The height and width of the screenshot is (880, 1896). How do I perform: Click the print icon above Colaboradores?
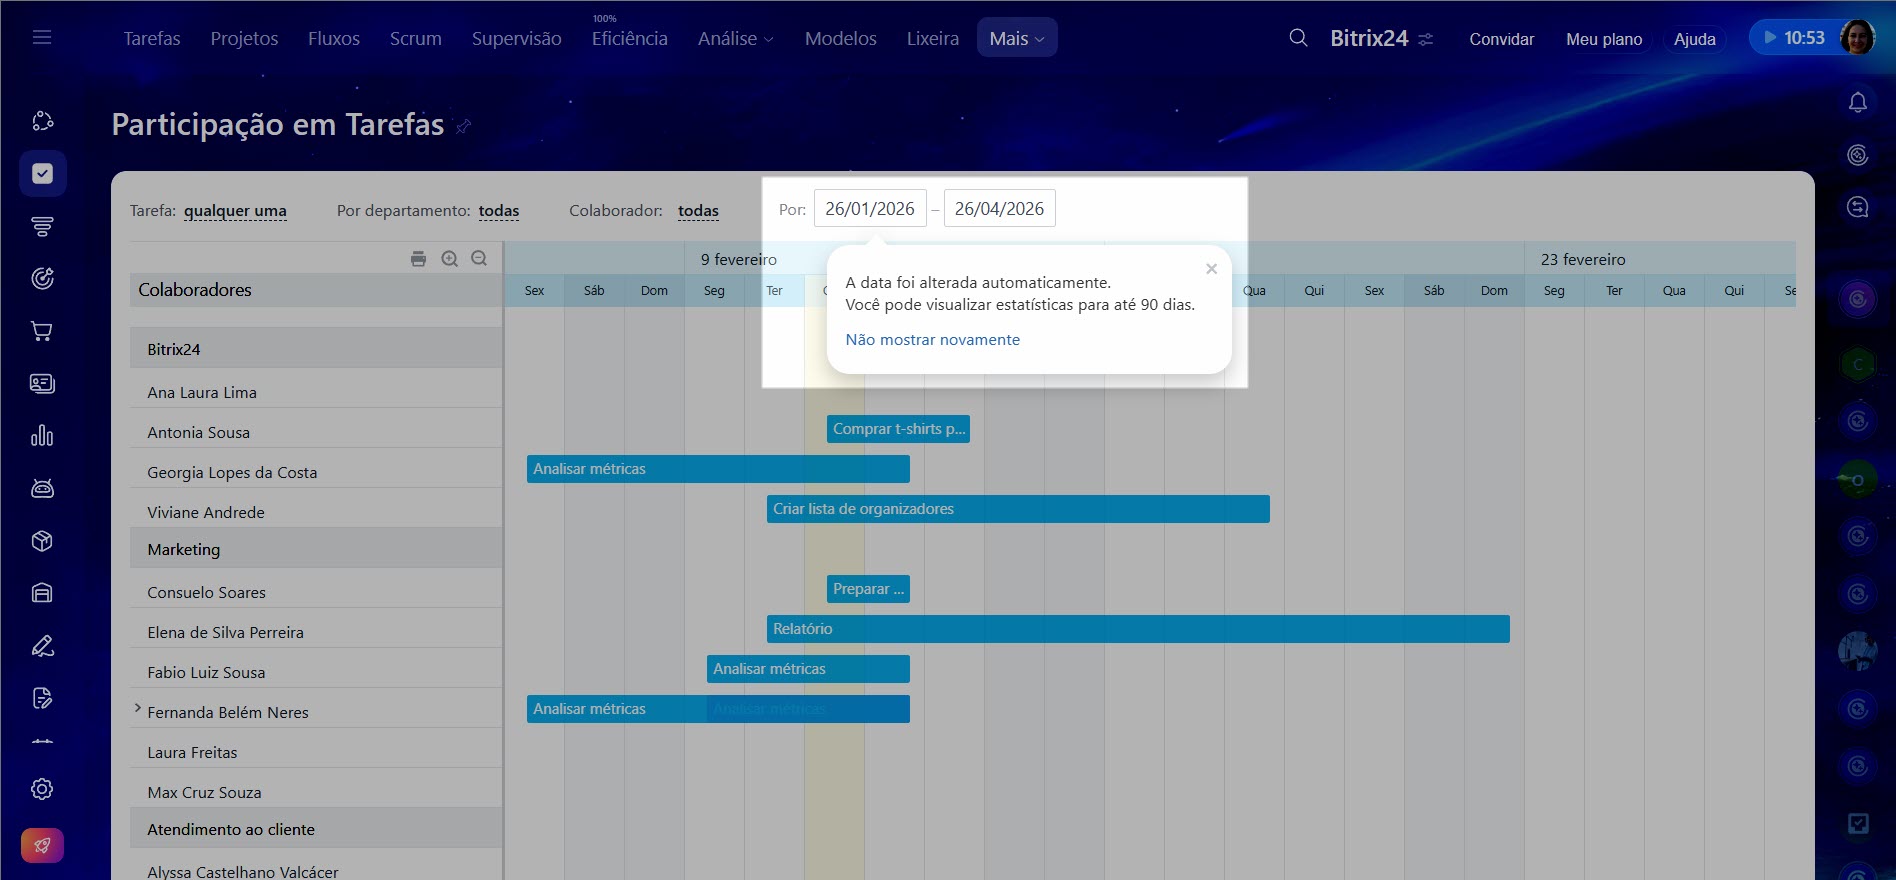click(418, 259)
